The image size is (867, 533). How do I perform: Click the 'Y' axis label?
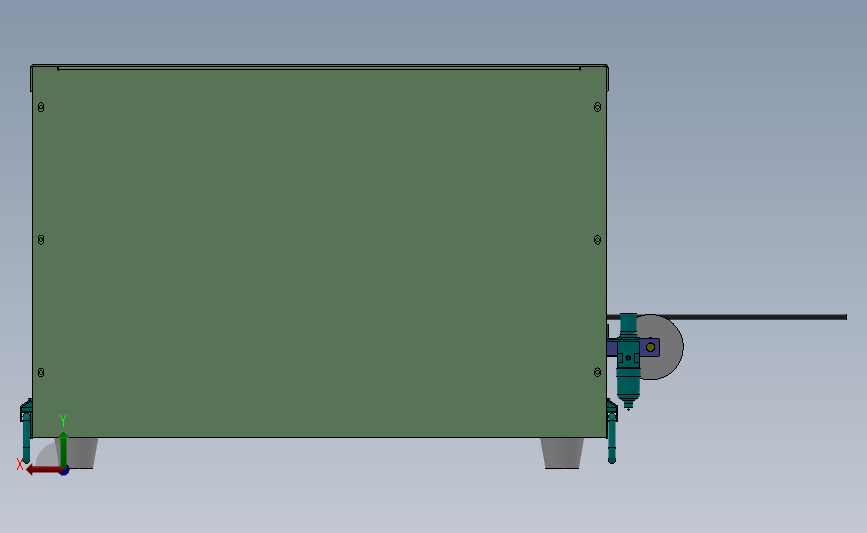pos(63,421)
